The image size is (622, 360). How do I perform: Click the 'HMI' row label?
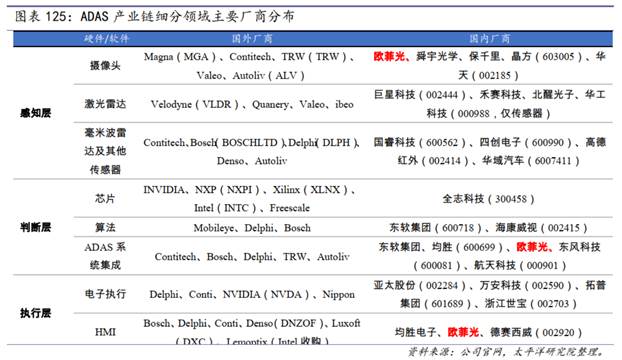[105, 332]
